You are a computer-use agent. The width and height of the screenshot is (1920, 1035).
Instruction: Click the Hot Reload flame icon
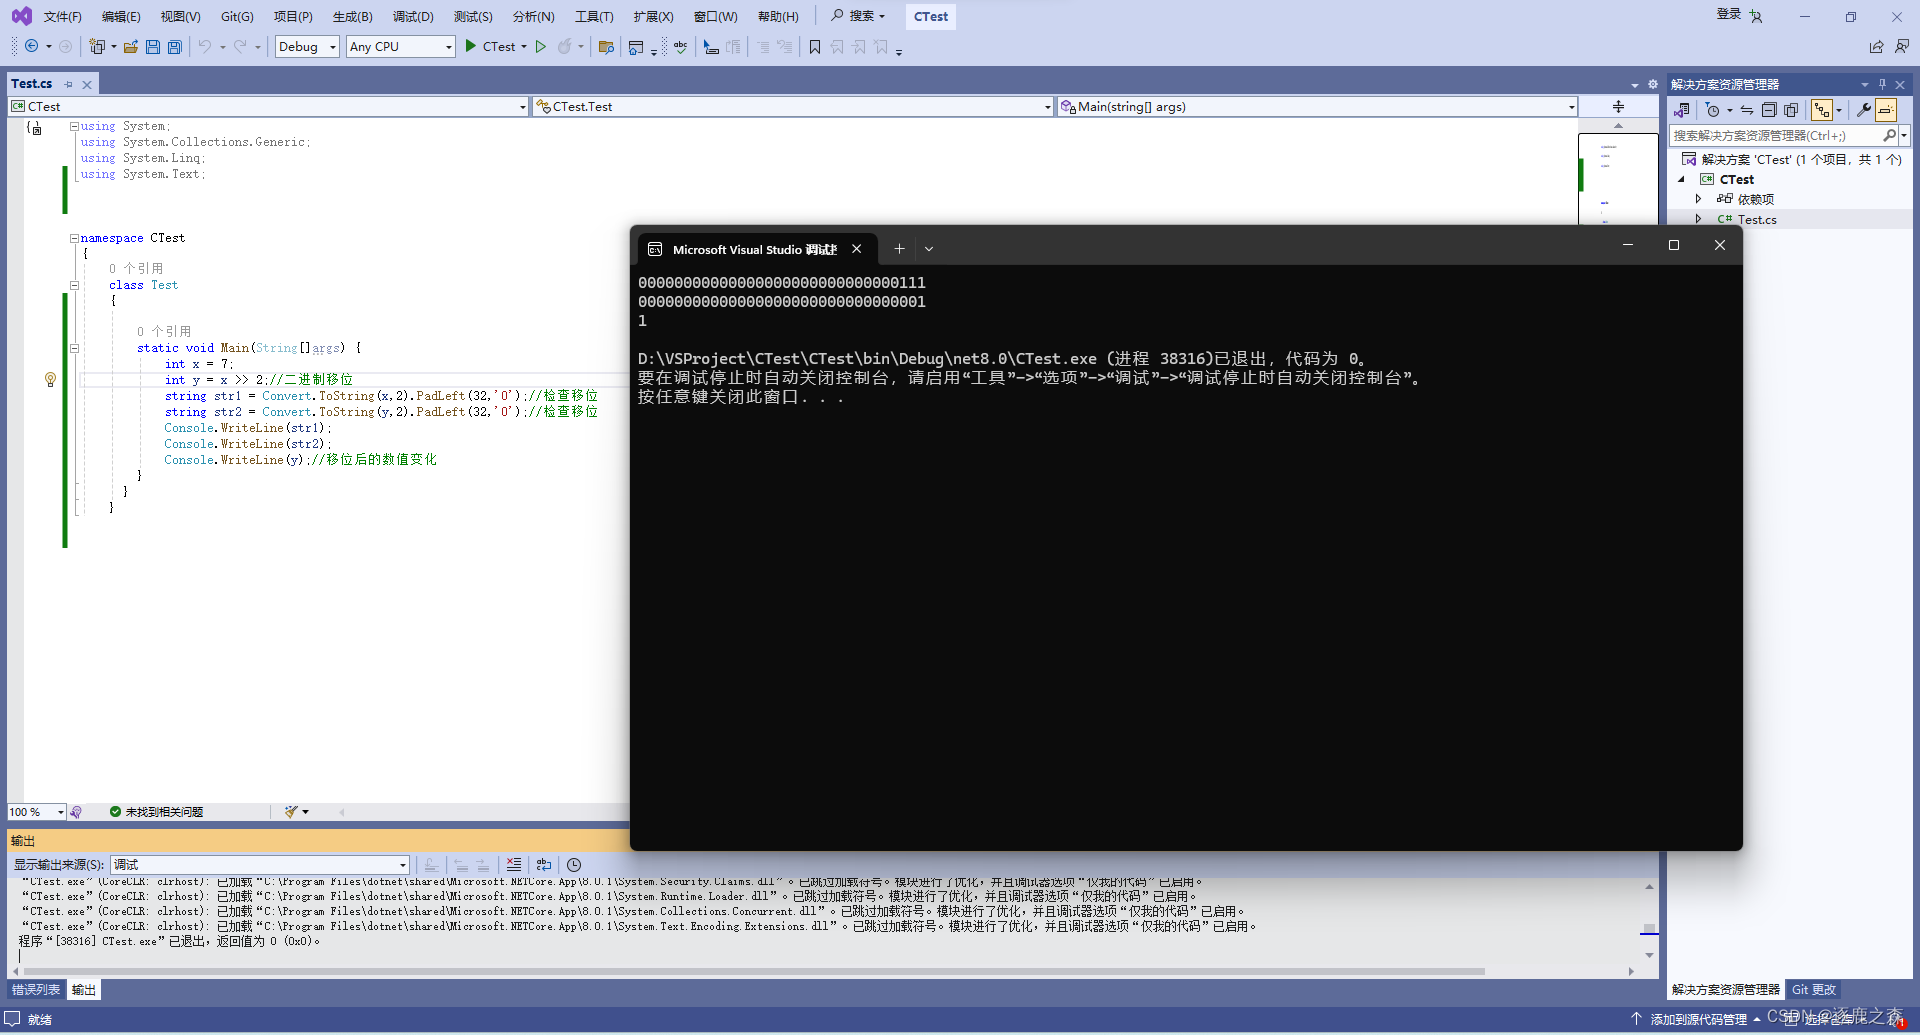(x=565, y=46)
